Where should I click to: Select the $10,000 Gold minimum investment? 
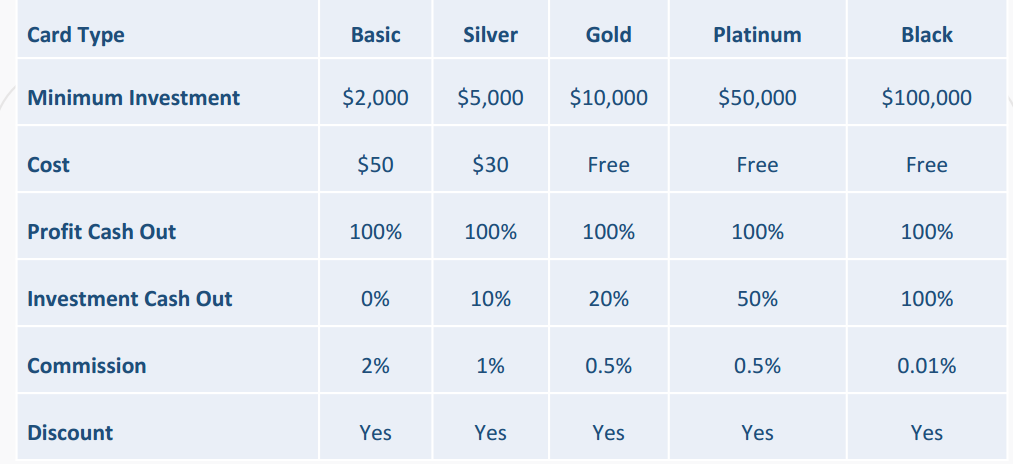click(609, 98)
